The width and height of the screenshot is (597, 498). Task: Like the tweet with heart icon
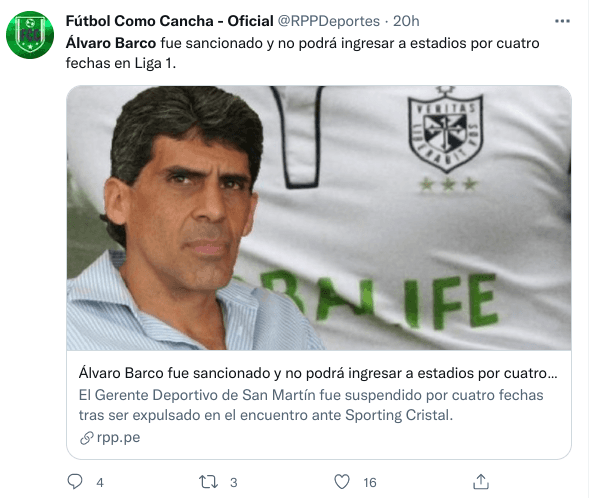(342, 482)
